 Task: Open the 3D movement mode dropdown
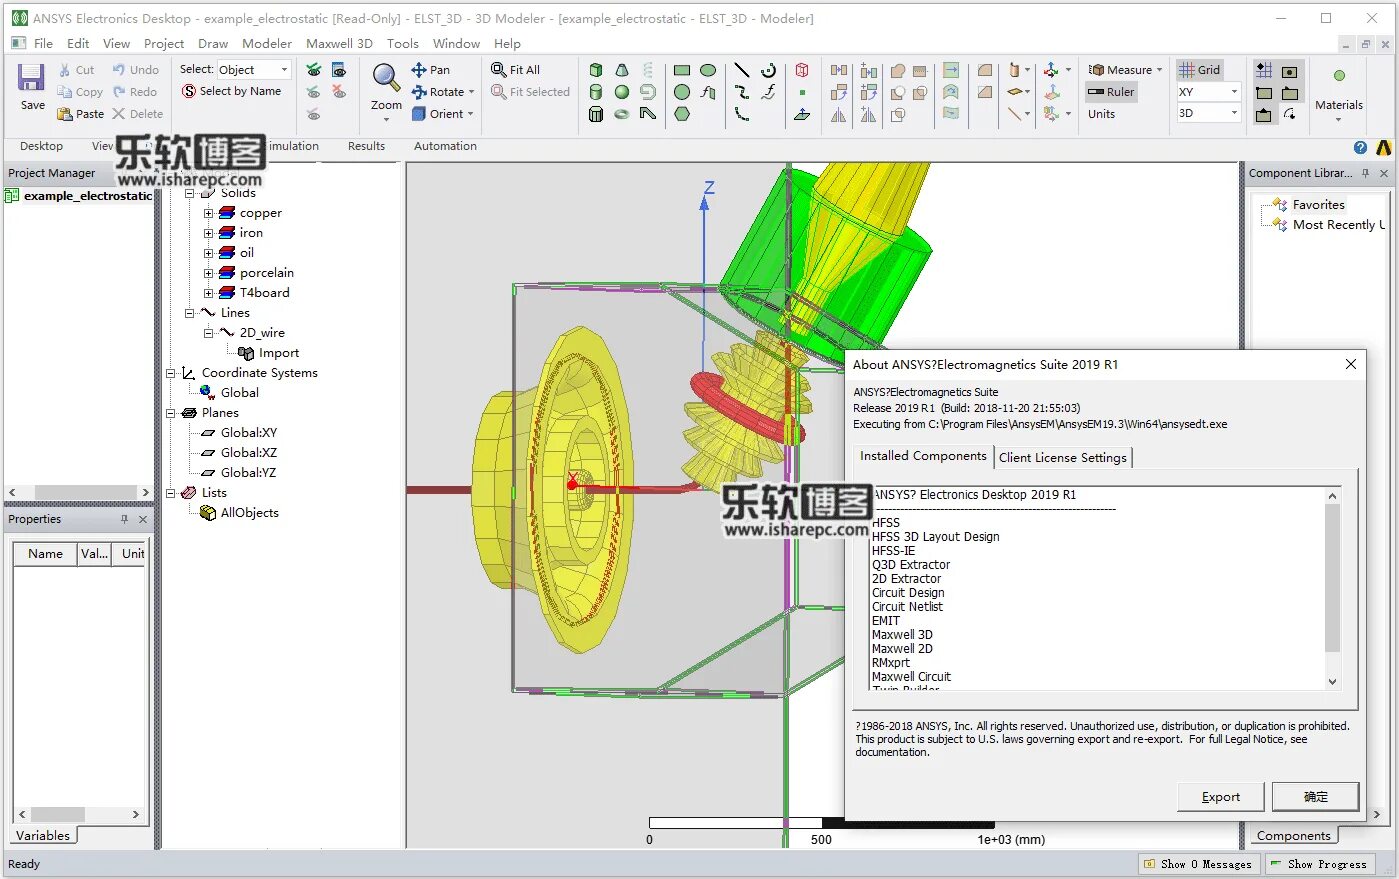(x=1234, y=113)
